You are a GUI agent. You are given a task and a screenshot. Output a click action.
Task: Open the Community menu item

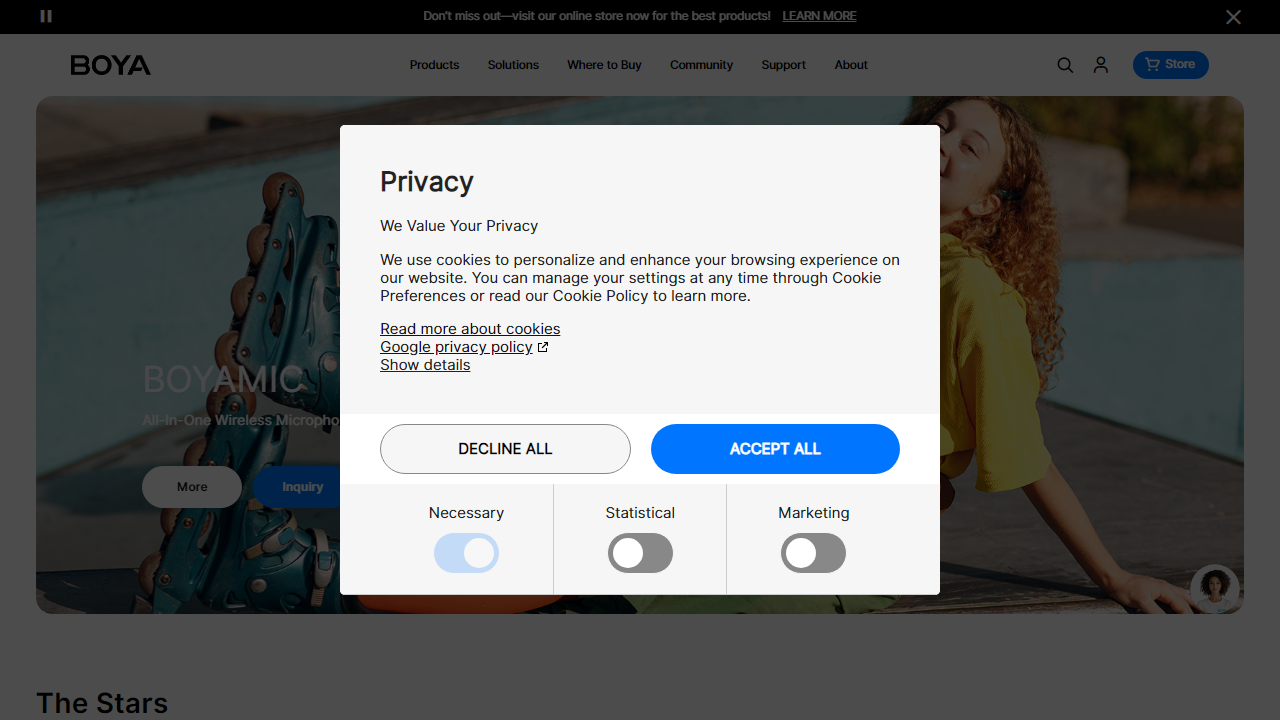pos(701,65)
